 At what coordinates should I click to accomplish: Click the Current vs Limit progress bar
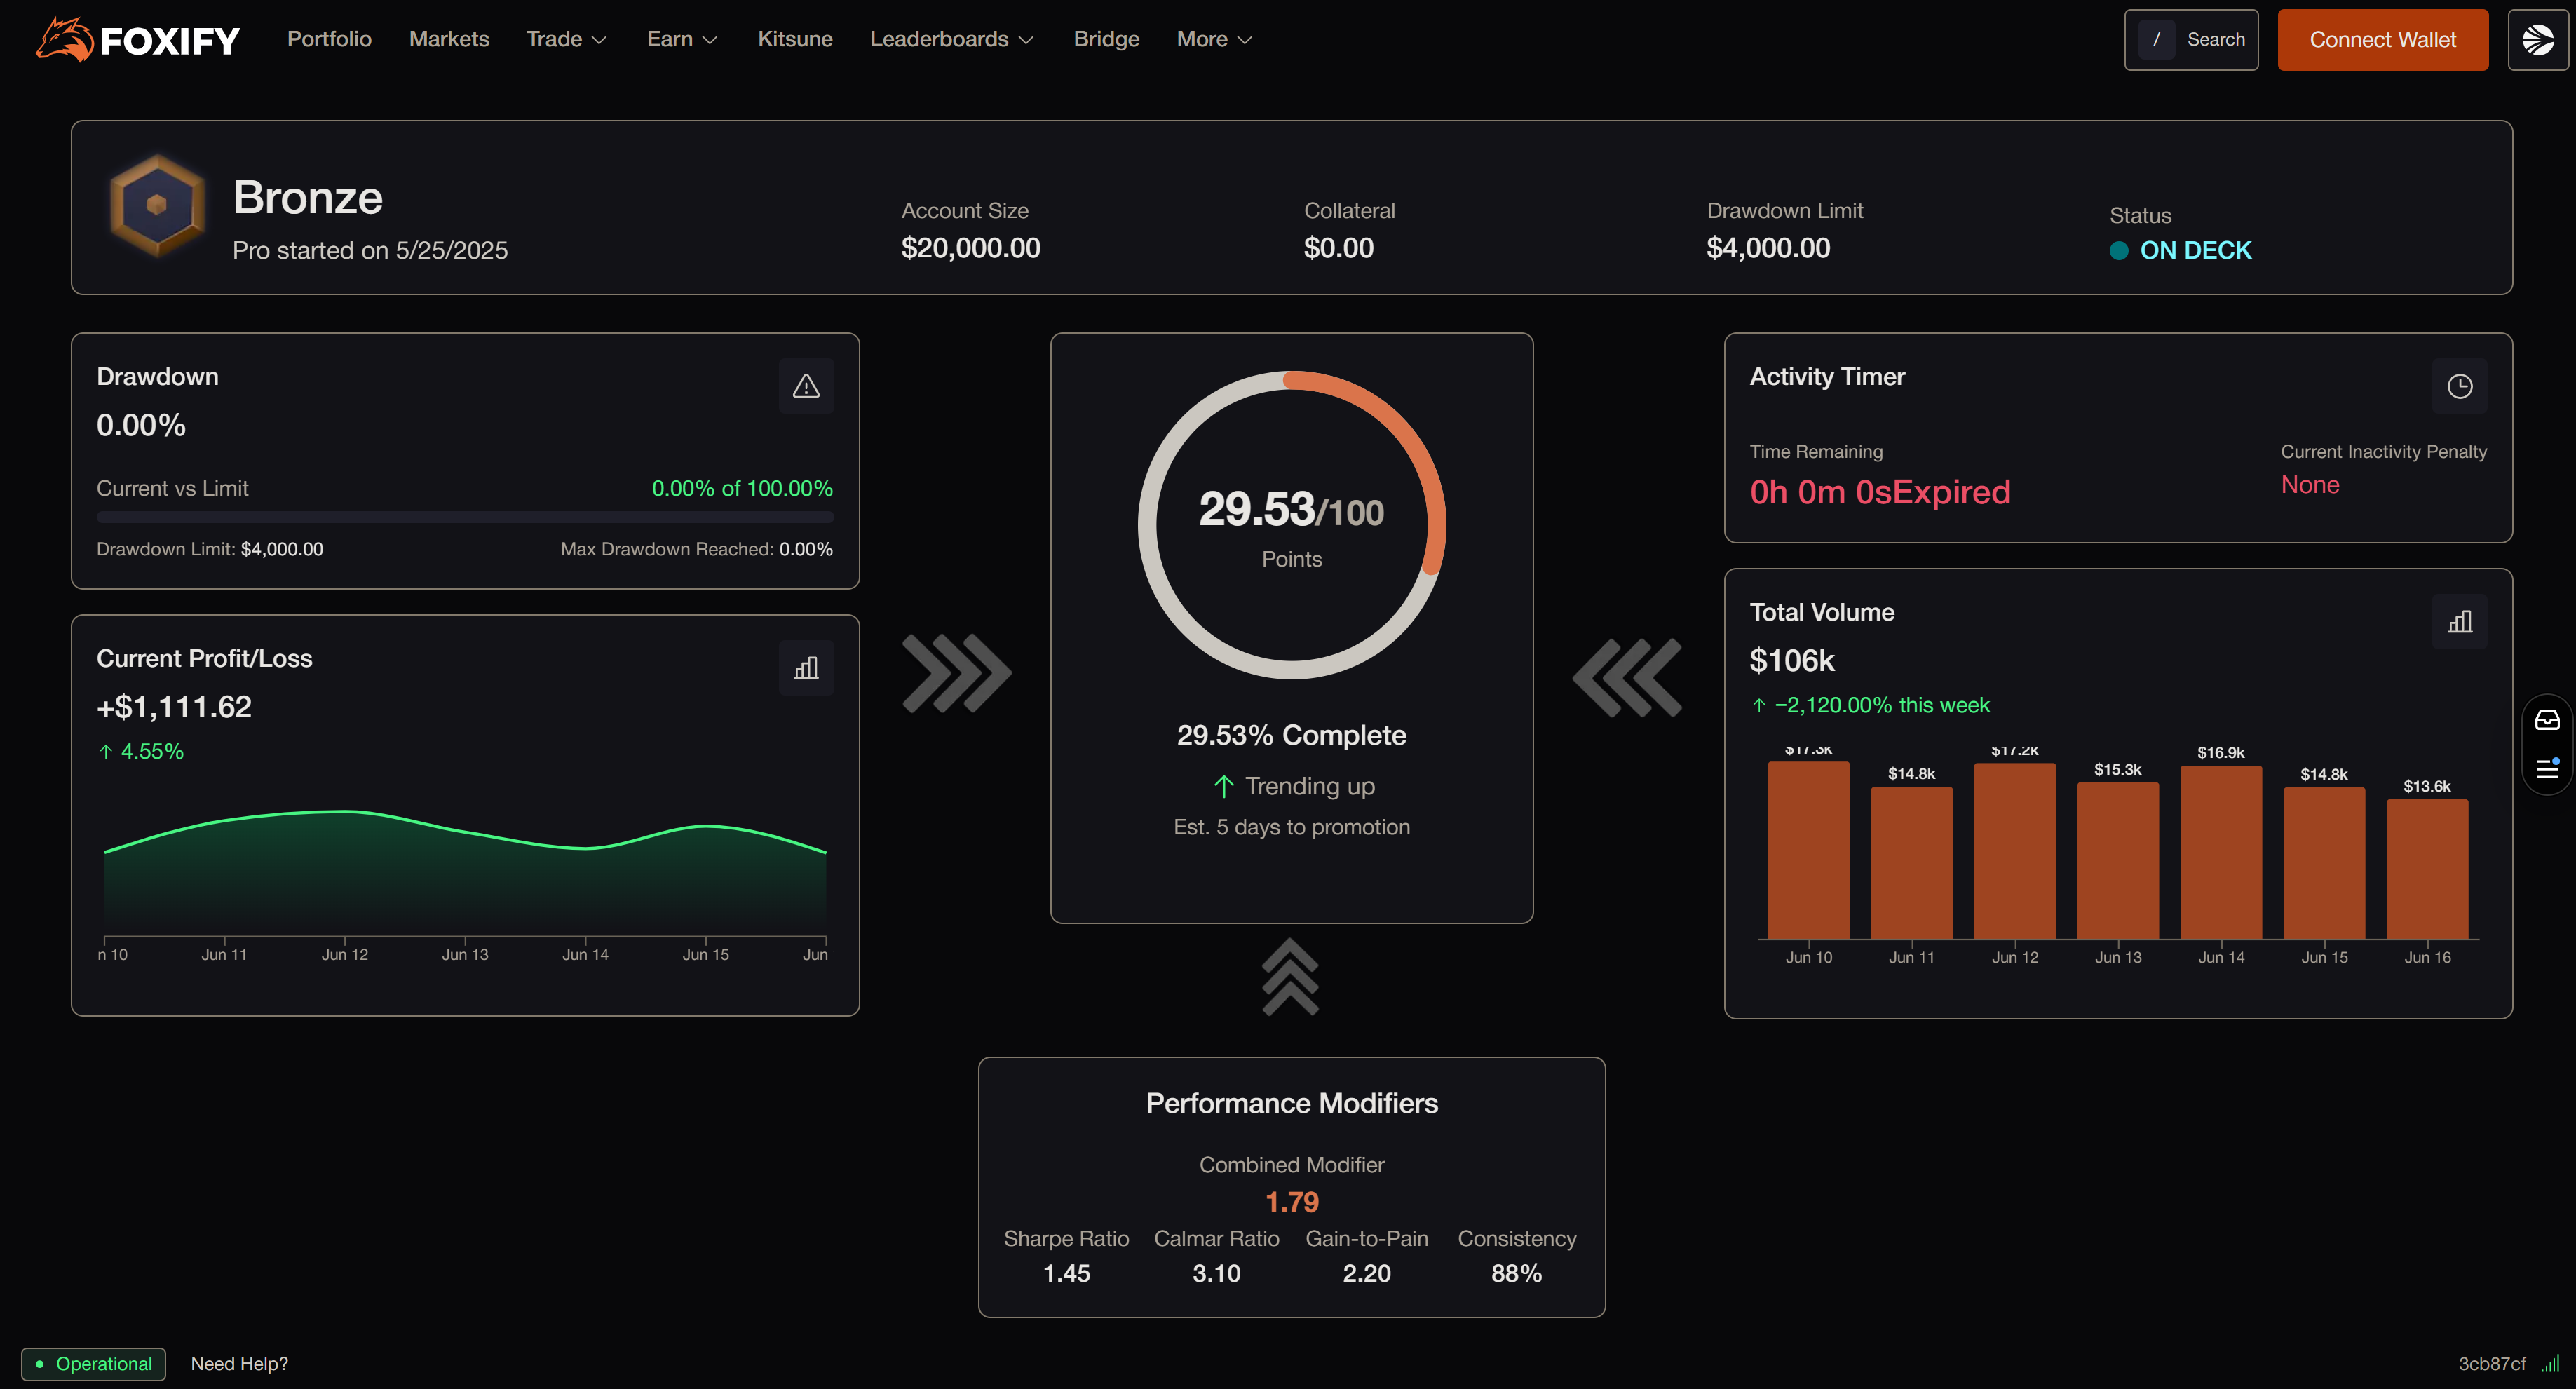tap(465, 517)
